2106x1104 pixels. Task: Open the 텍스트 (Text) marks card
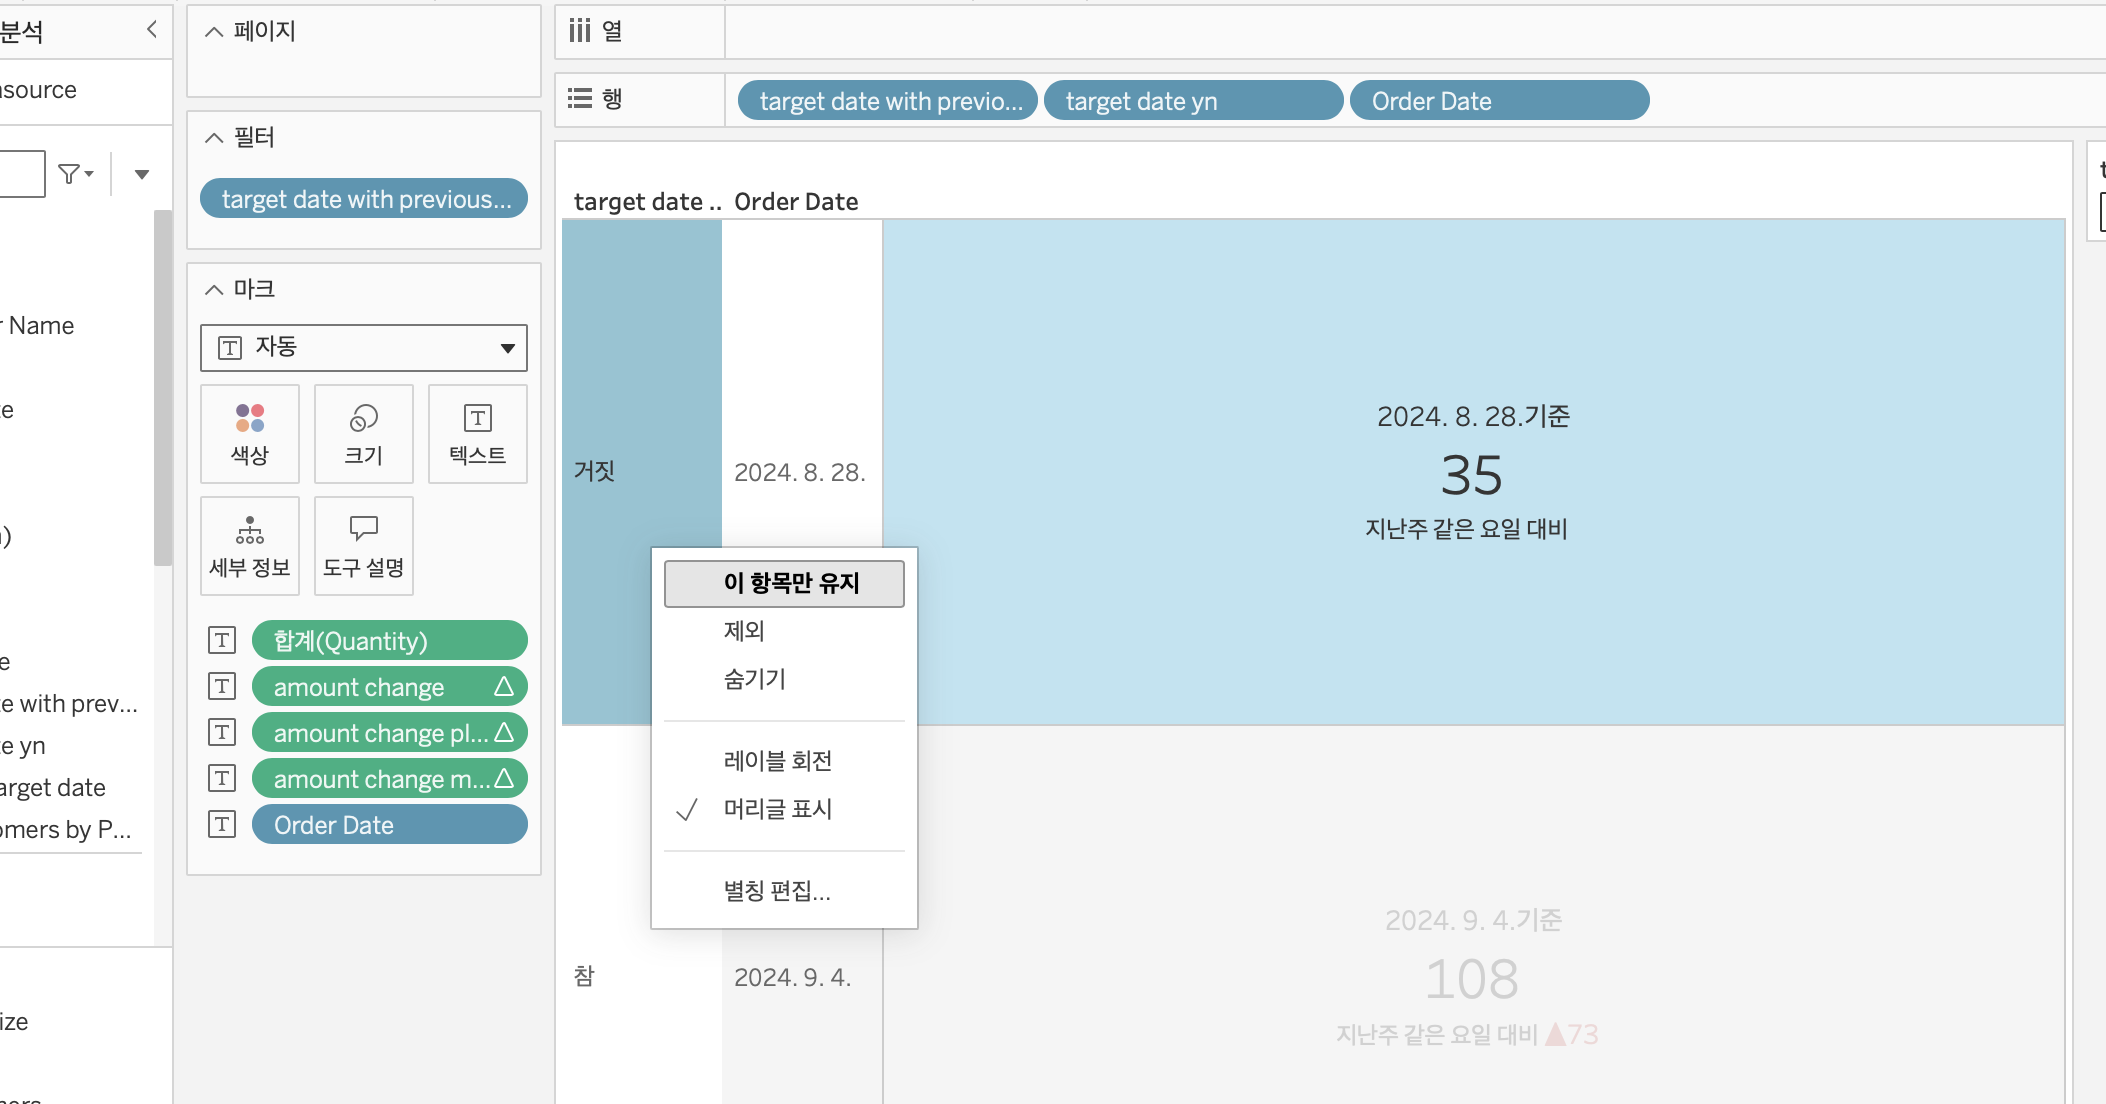point(477,434)
